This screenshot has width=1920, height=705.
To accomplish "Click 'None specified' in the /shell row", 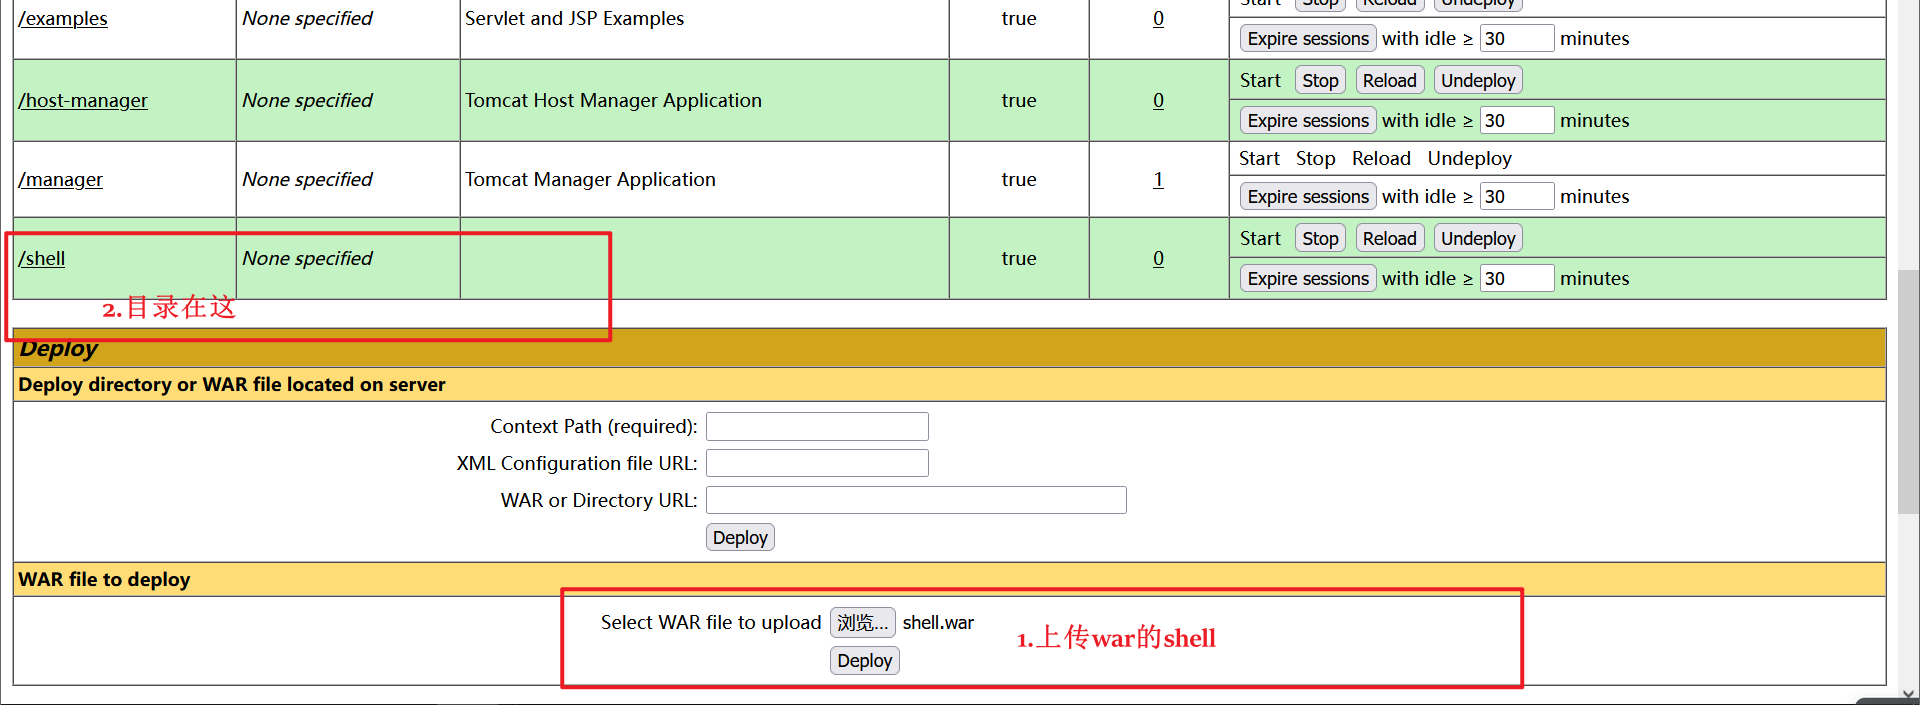I will (307, 259).
